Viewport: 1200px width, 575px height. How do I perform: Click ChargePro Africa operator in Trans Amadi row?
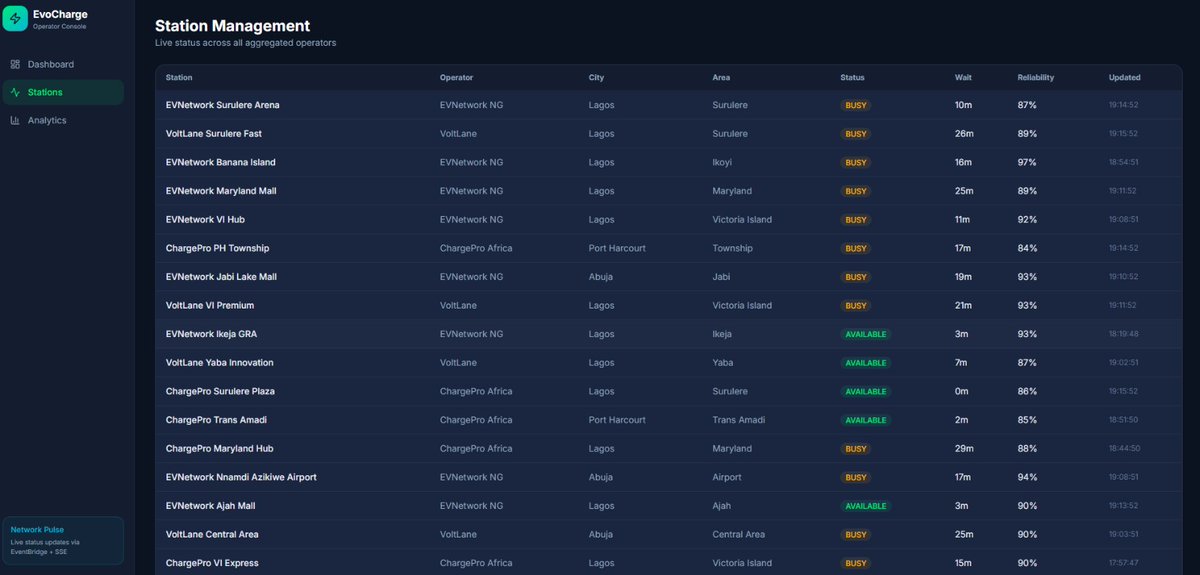[476, 420]
